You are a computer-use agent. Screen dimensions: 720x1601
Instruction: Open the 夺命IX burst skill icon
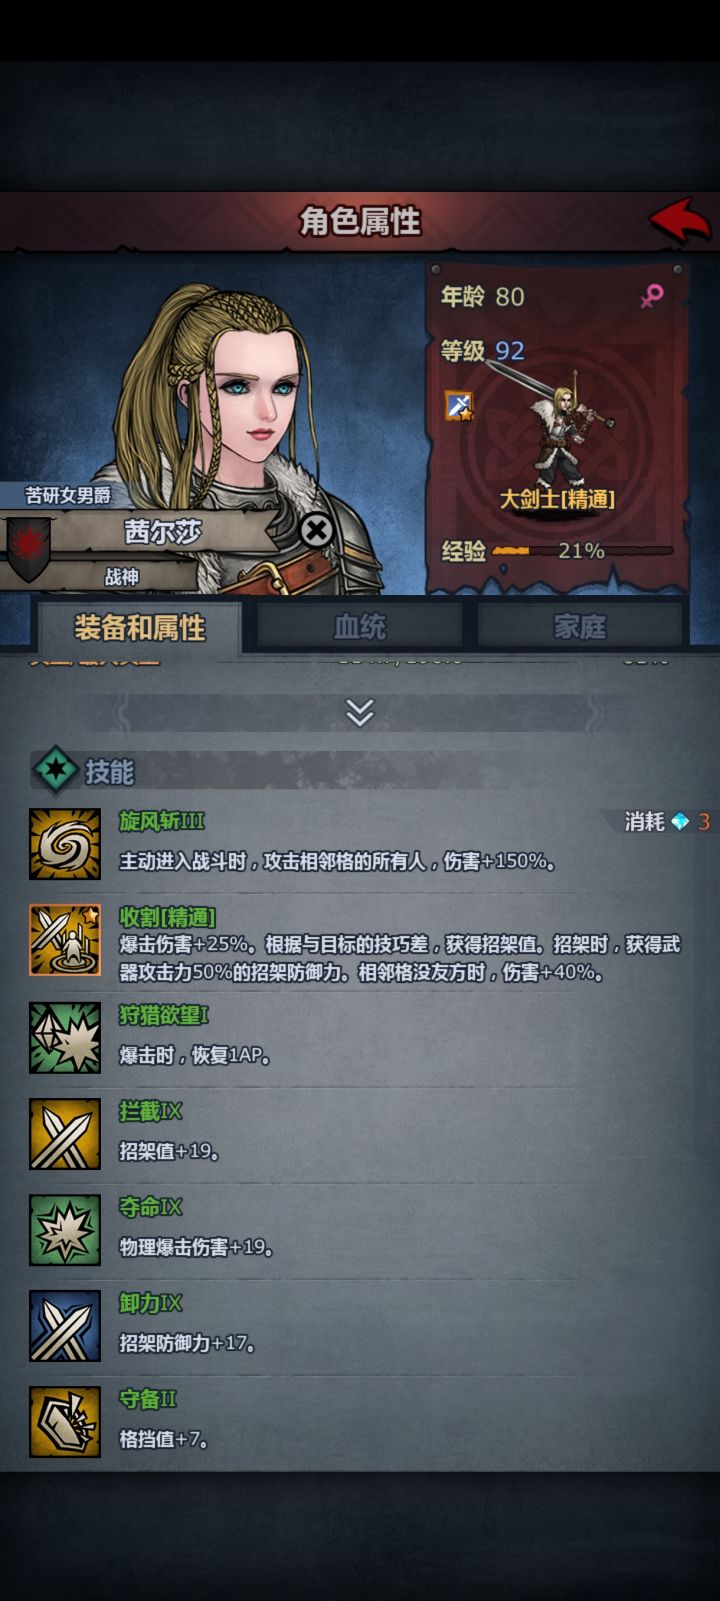[x=65, y=1229]
